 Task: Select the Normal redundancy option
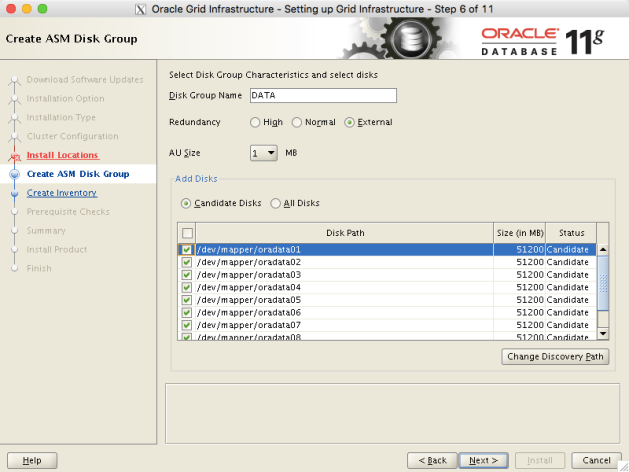(x=296, y=122)
